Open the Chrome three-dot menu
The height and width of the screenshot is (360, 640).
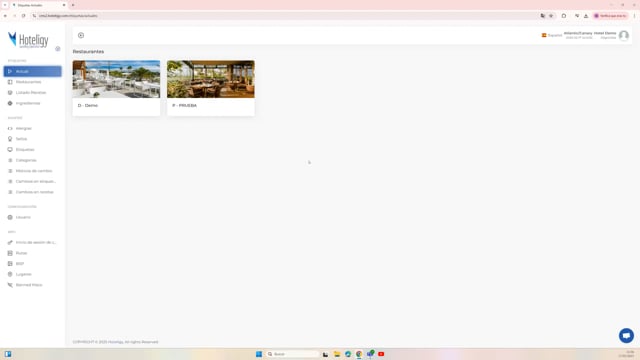634,16
